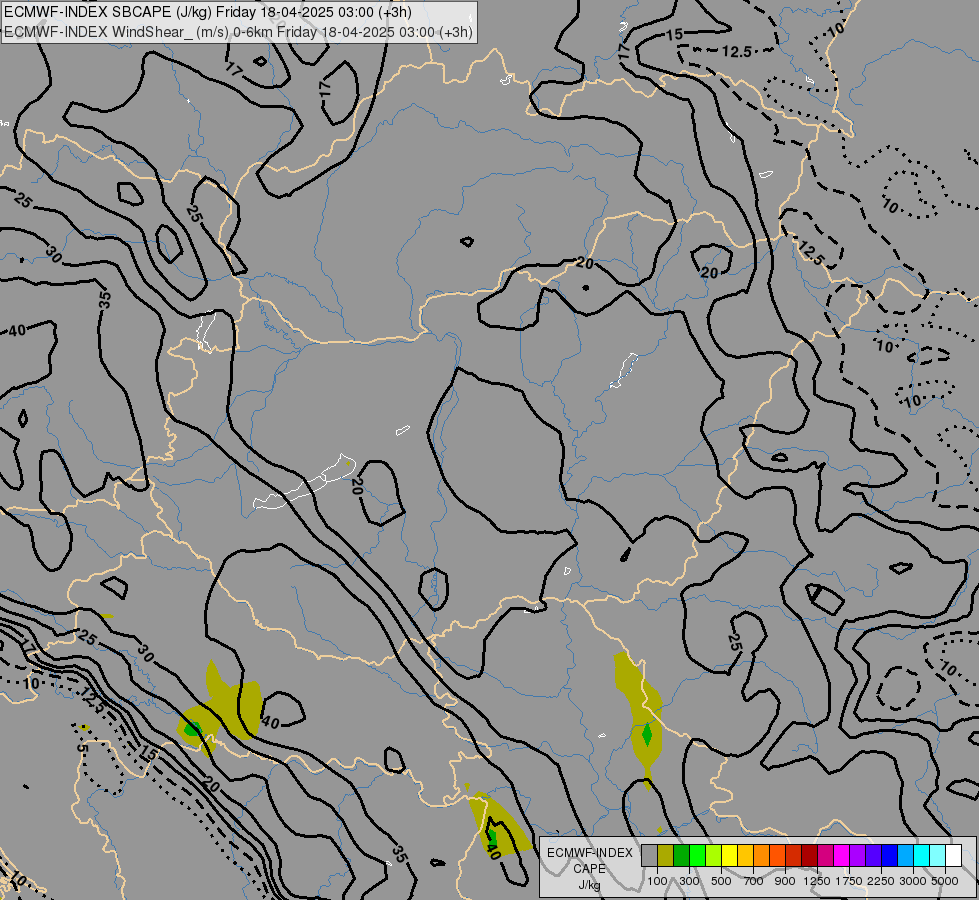Select the bright fuchsia legend swatch
979x900 pixels.
coord(841,856)
